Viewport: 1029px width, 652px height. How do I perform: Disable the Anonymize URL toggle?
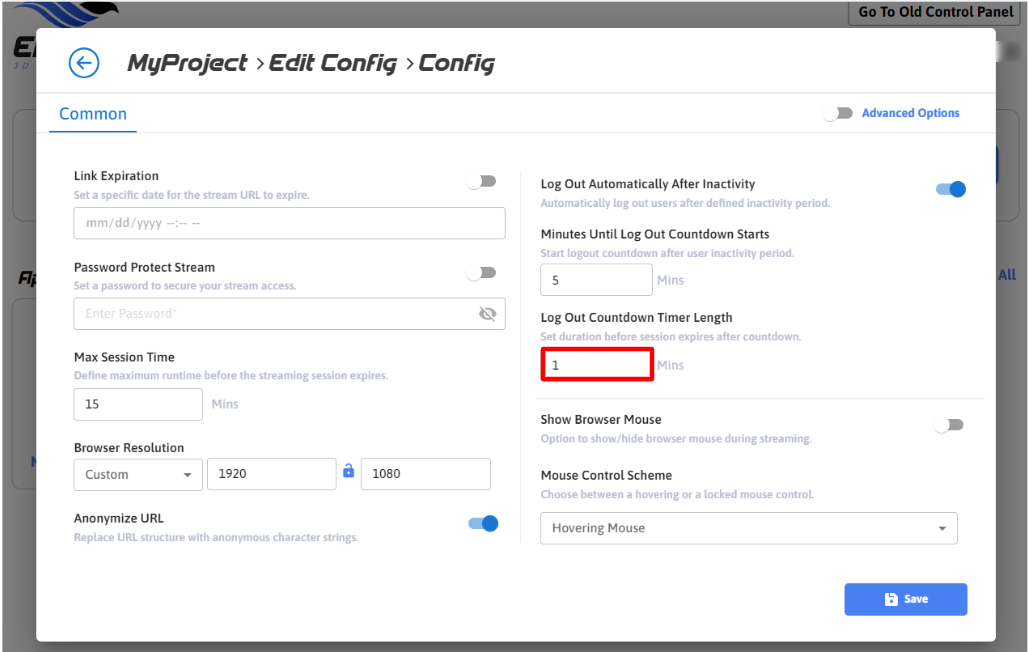tap(483, 523)
